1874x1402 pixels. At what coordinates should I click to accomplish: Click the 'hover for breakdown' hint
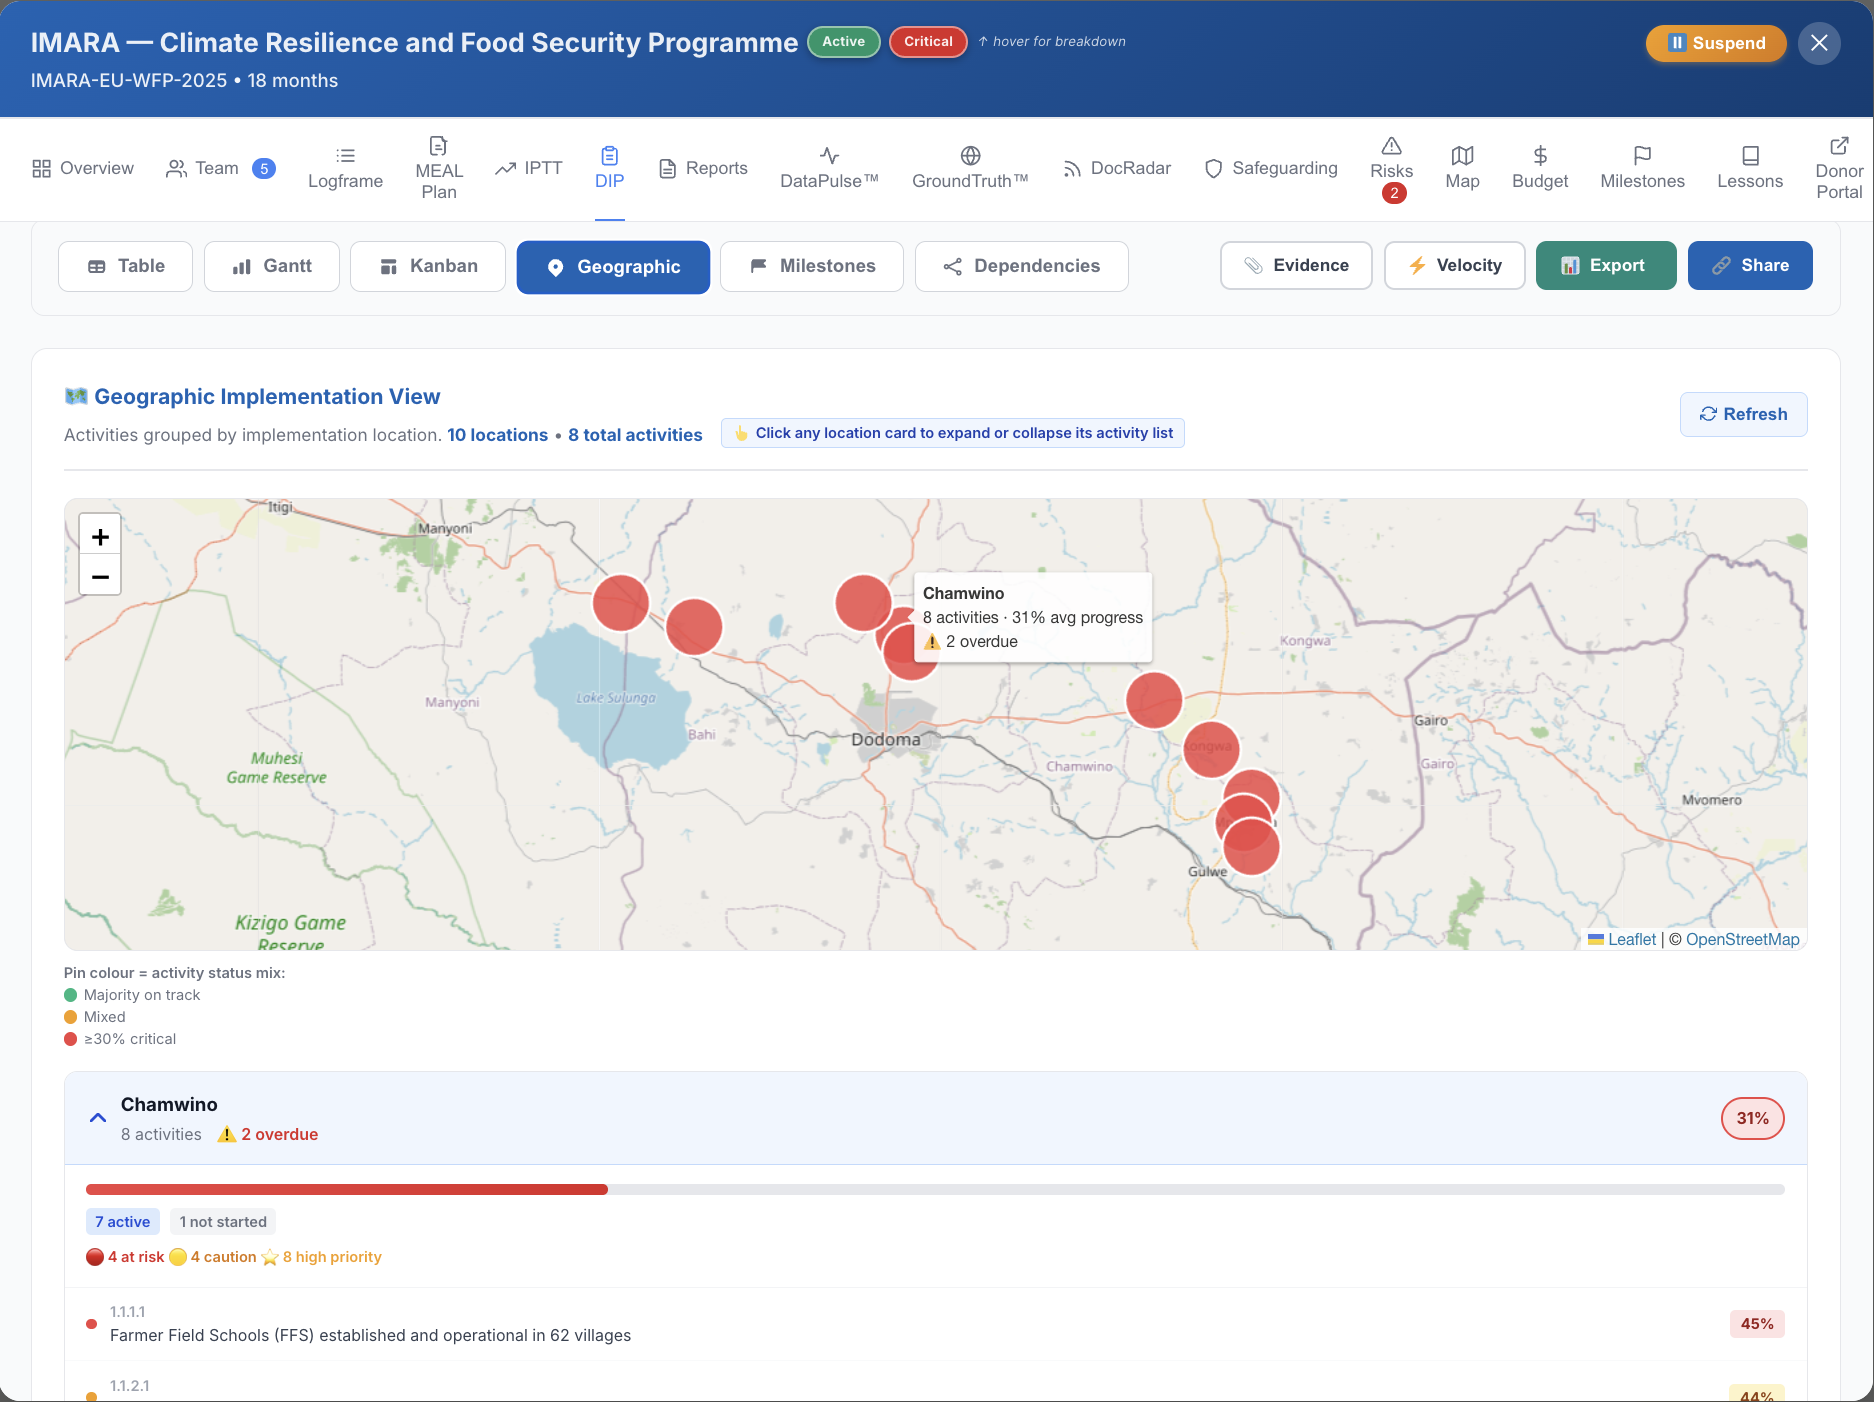pos(1052,41)
